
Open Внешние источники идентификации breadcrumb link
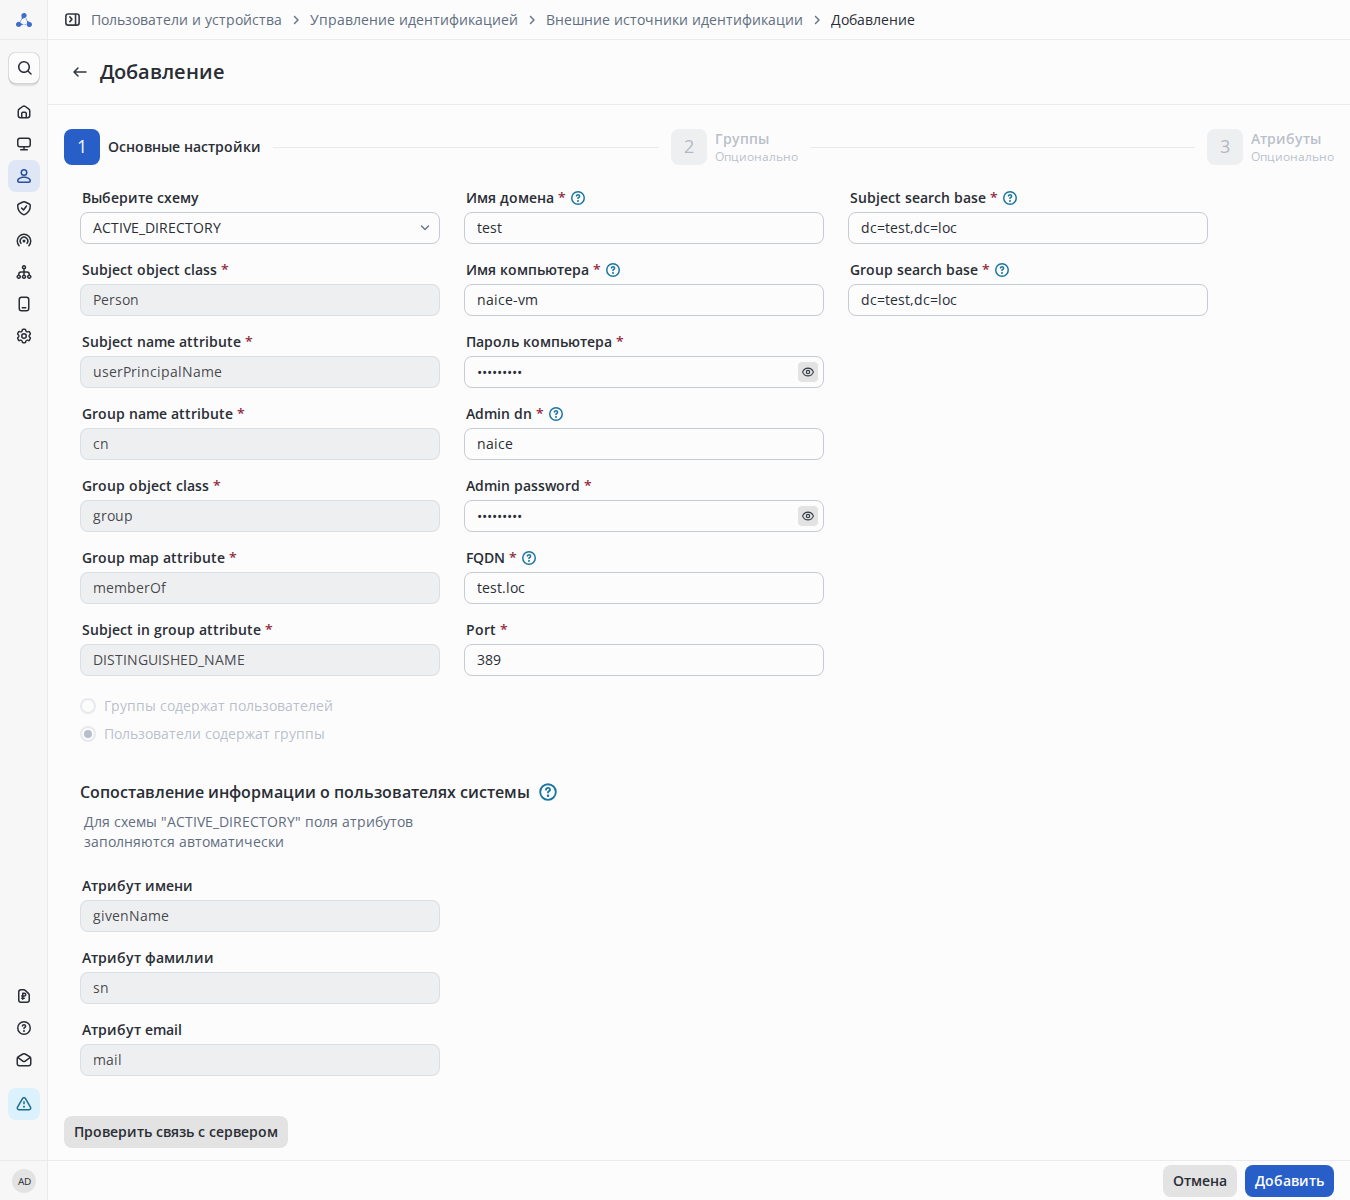[x=674, y=20]
